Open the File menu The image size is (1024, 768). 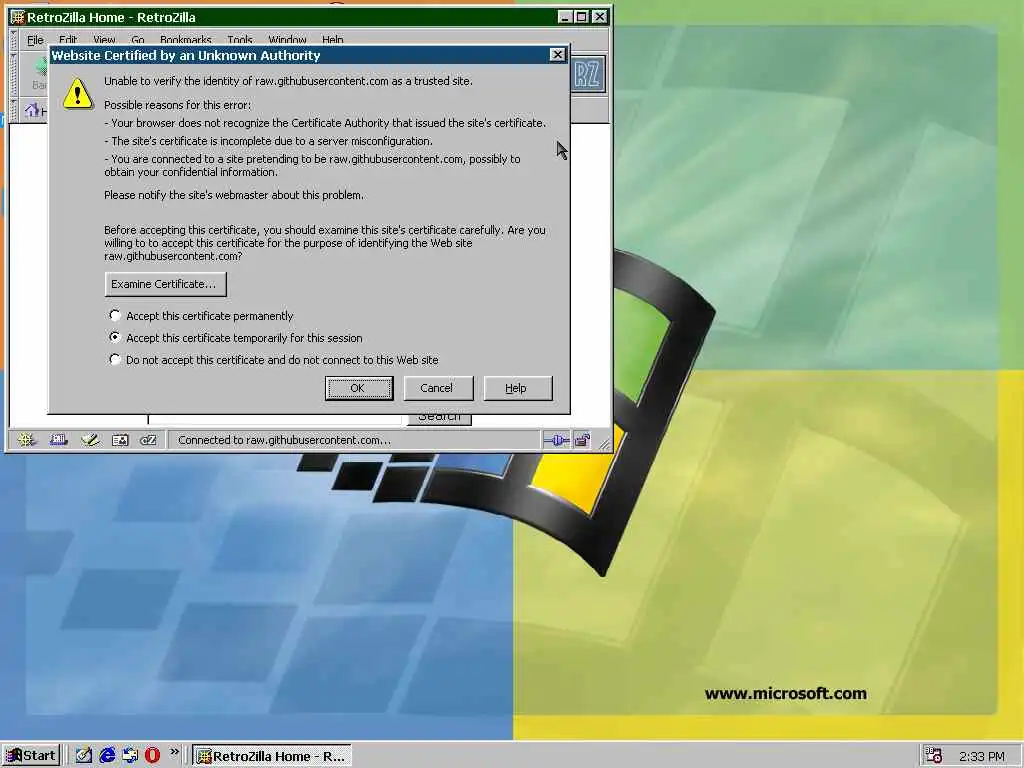click(x=35, y=40)
